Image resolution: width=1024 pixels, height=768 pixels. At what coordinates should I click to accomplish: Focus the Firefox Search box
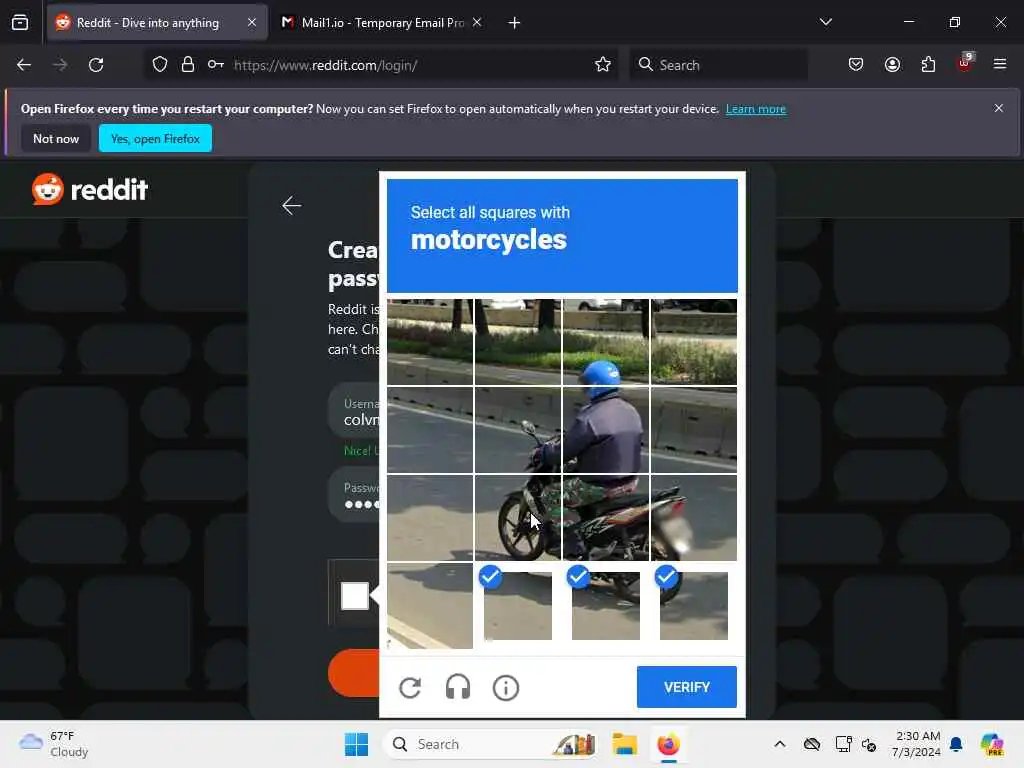click(x=718, y=65)
